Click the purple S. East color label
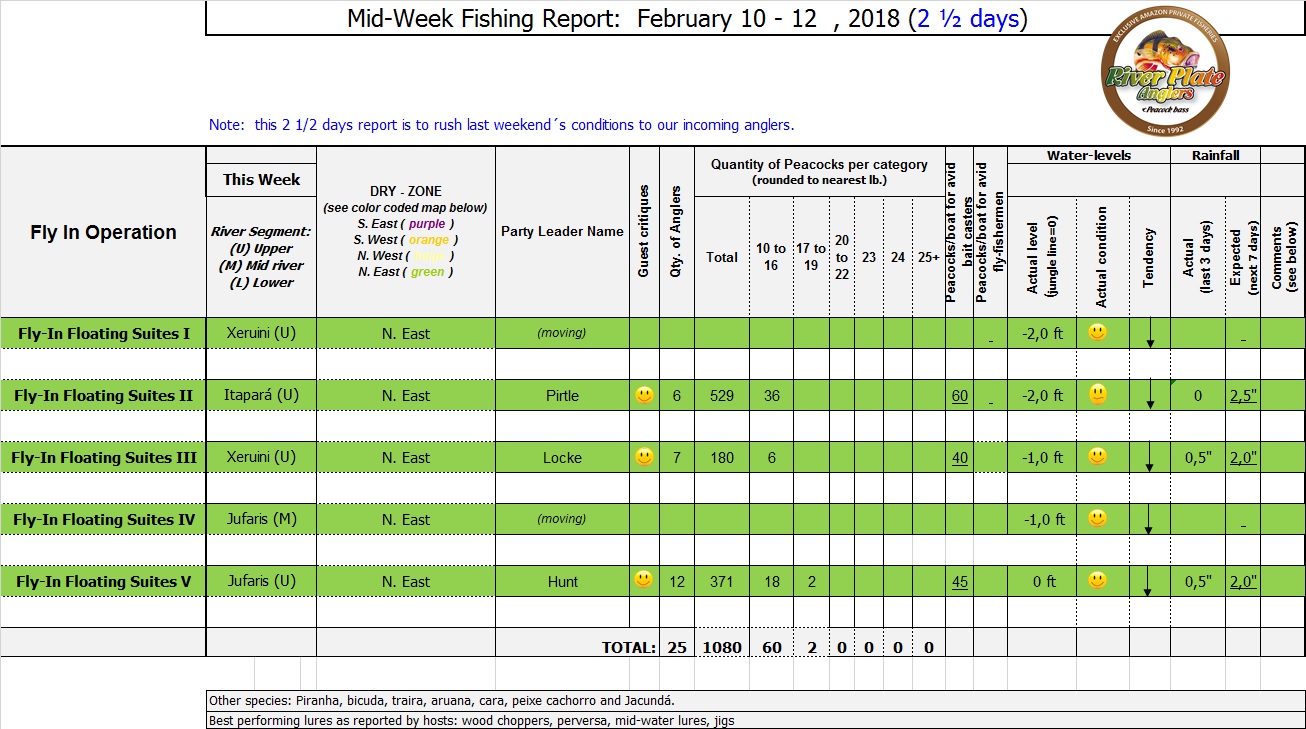1306x729 pixels. pos(427,224)
